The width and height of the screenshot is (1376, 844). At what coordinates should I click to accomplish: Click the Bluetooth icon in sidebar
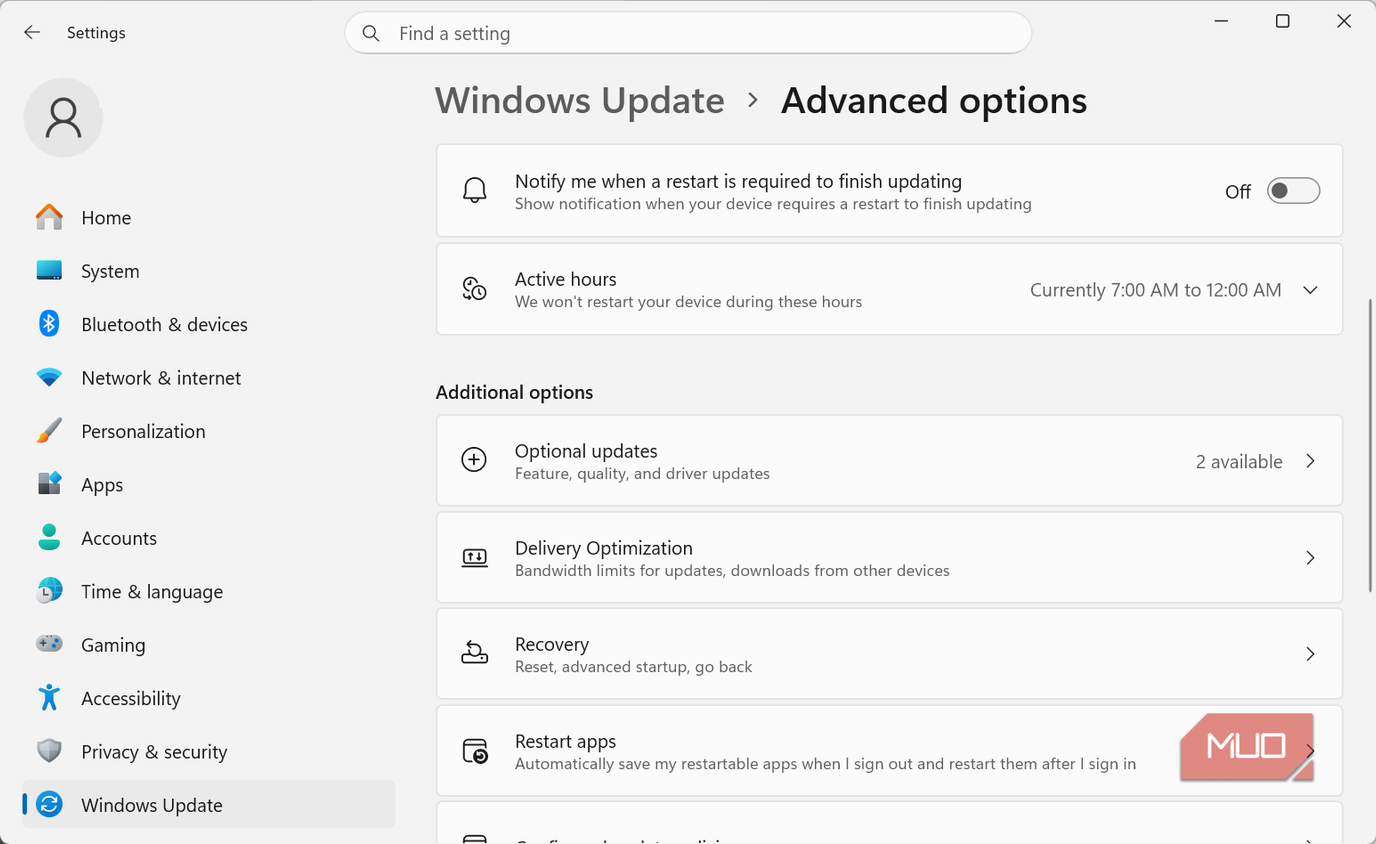[x=49, y=324]
